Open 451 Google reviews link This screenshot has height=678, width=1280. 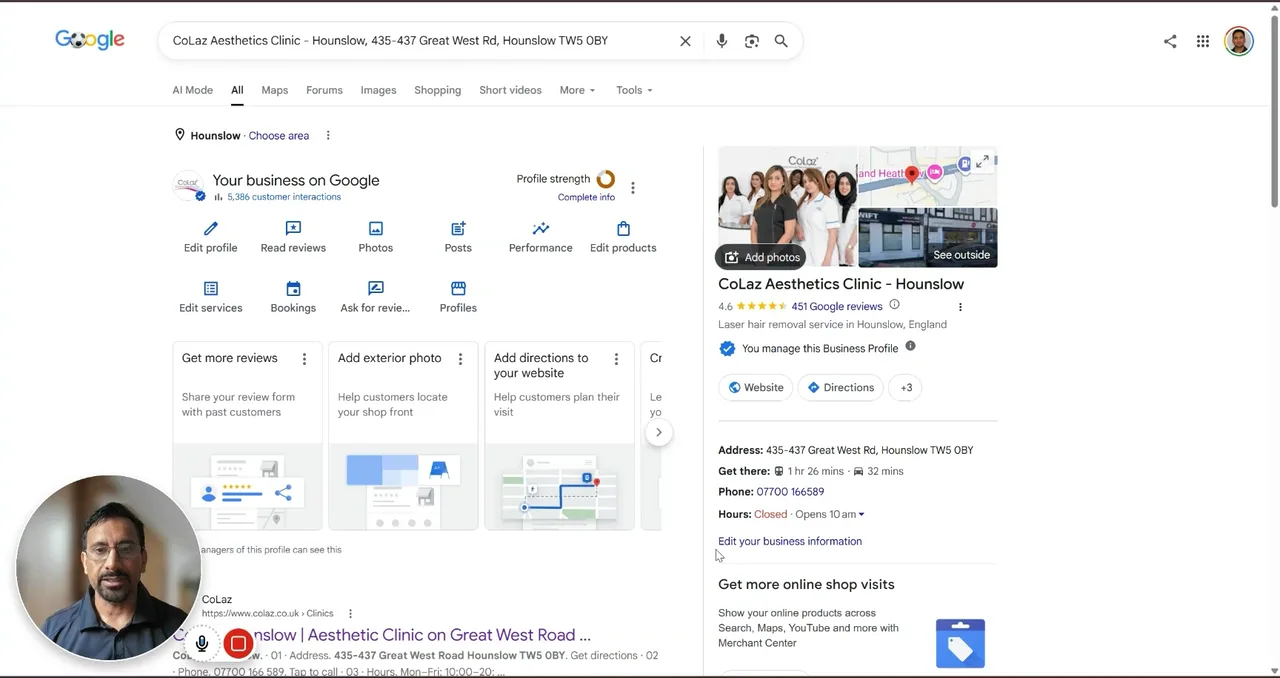tap(837, 306)
